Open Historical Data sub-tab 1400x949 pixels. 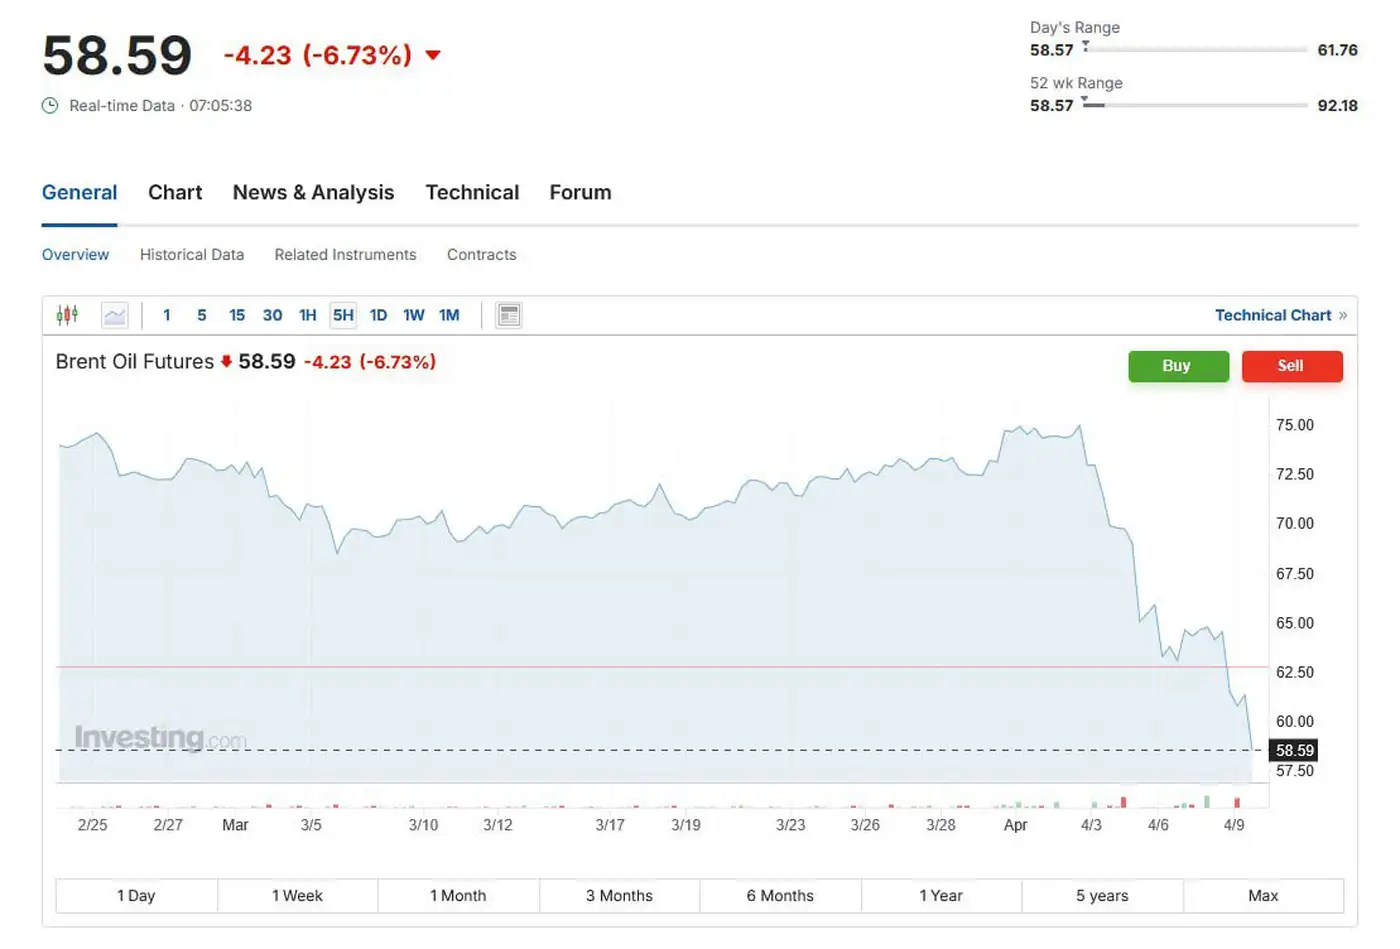(x=192, y=255)
